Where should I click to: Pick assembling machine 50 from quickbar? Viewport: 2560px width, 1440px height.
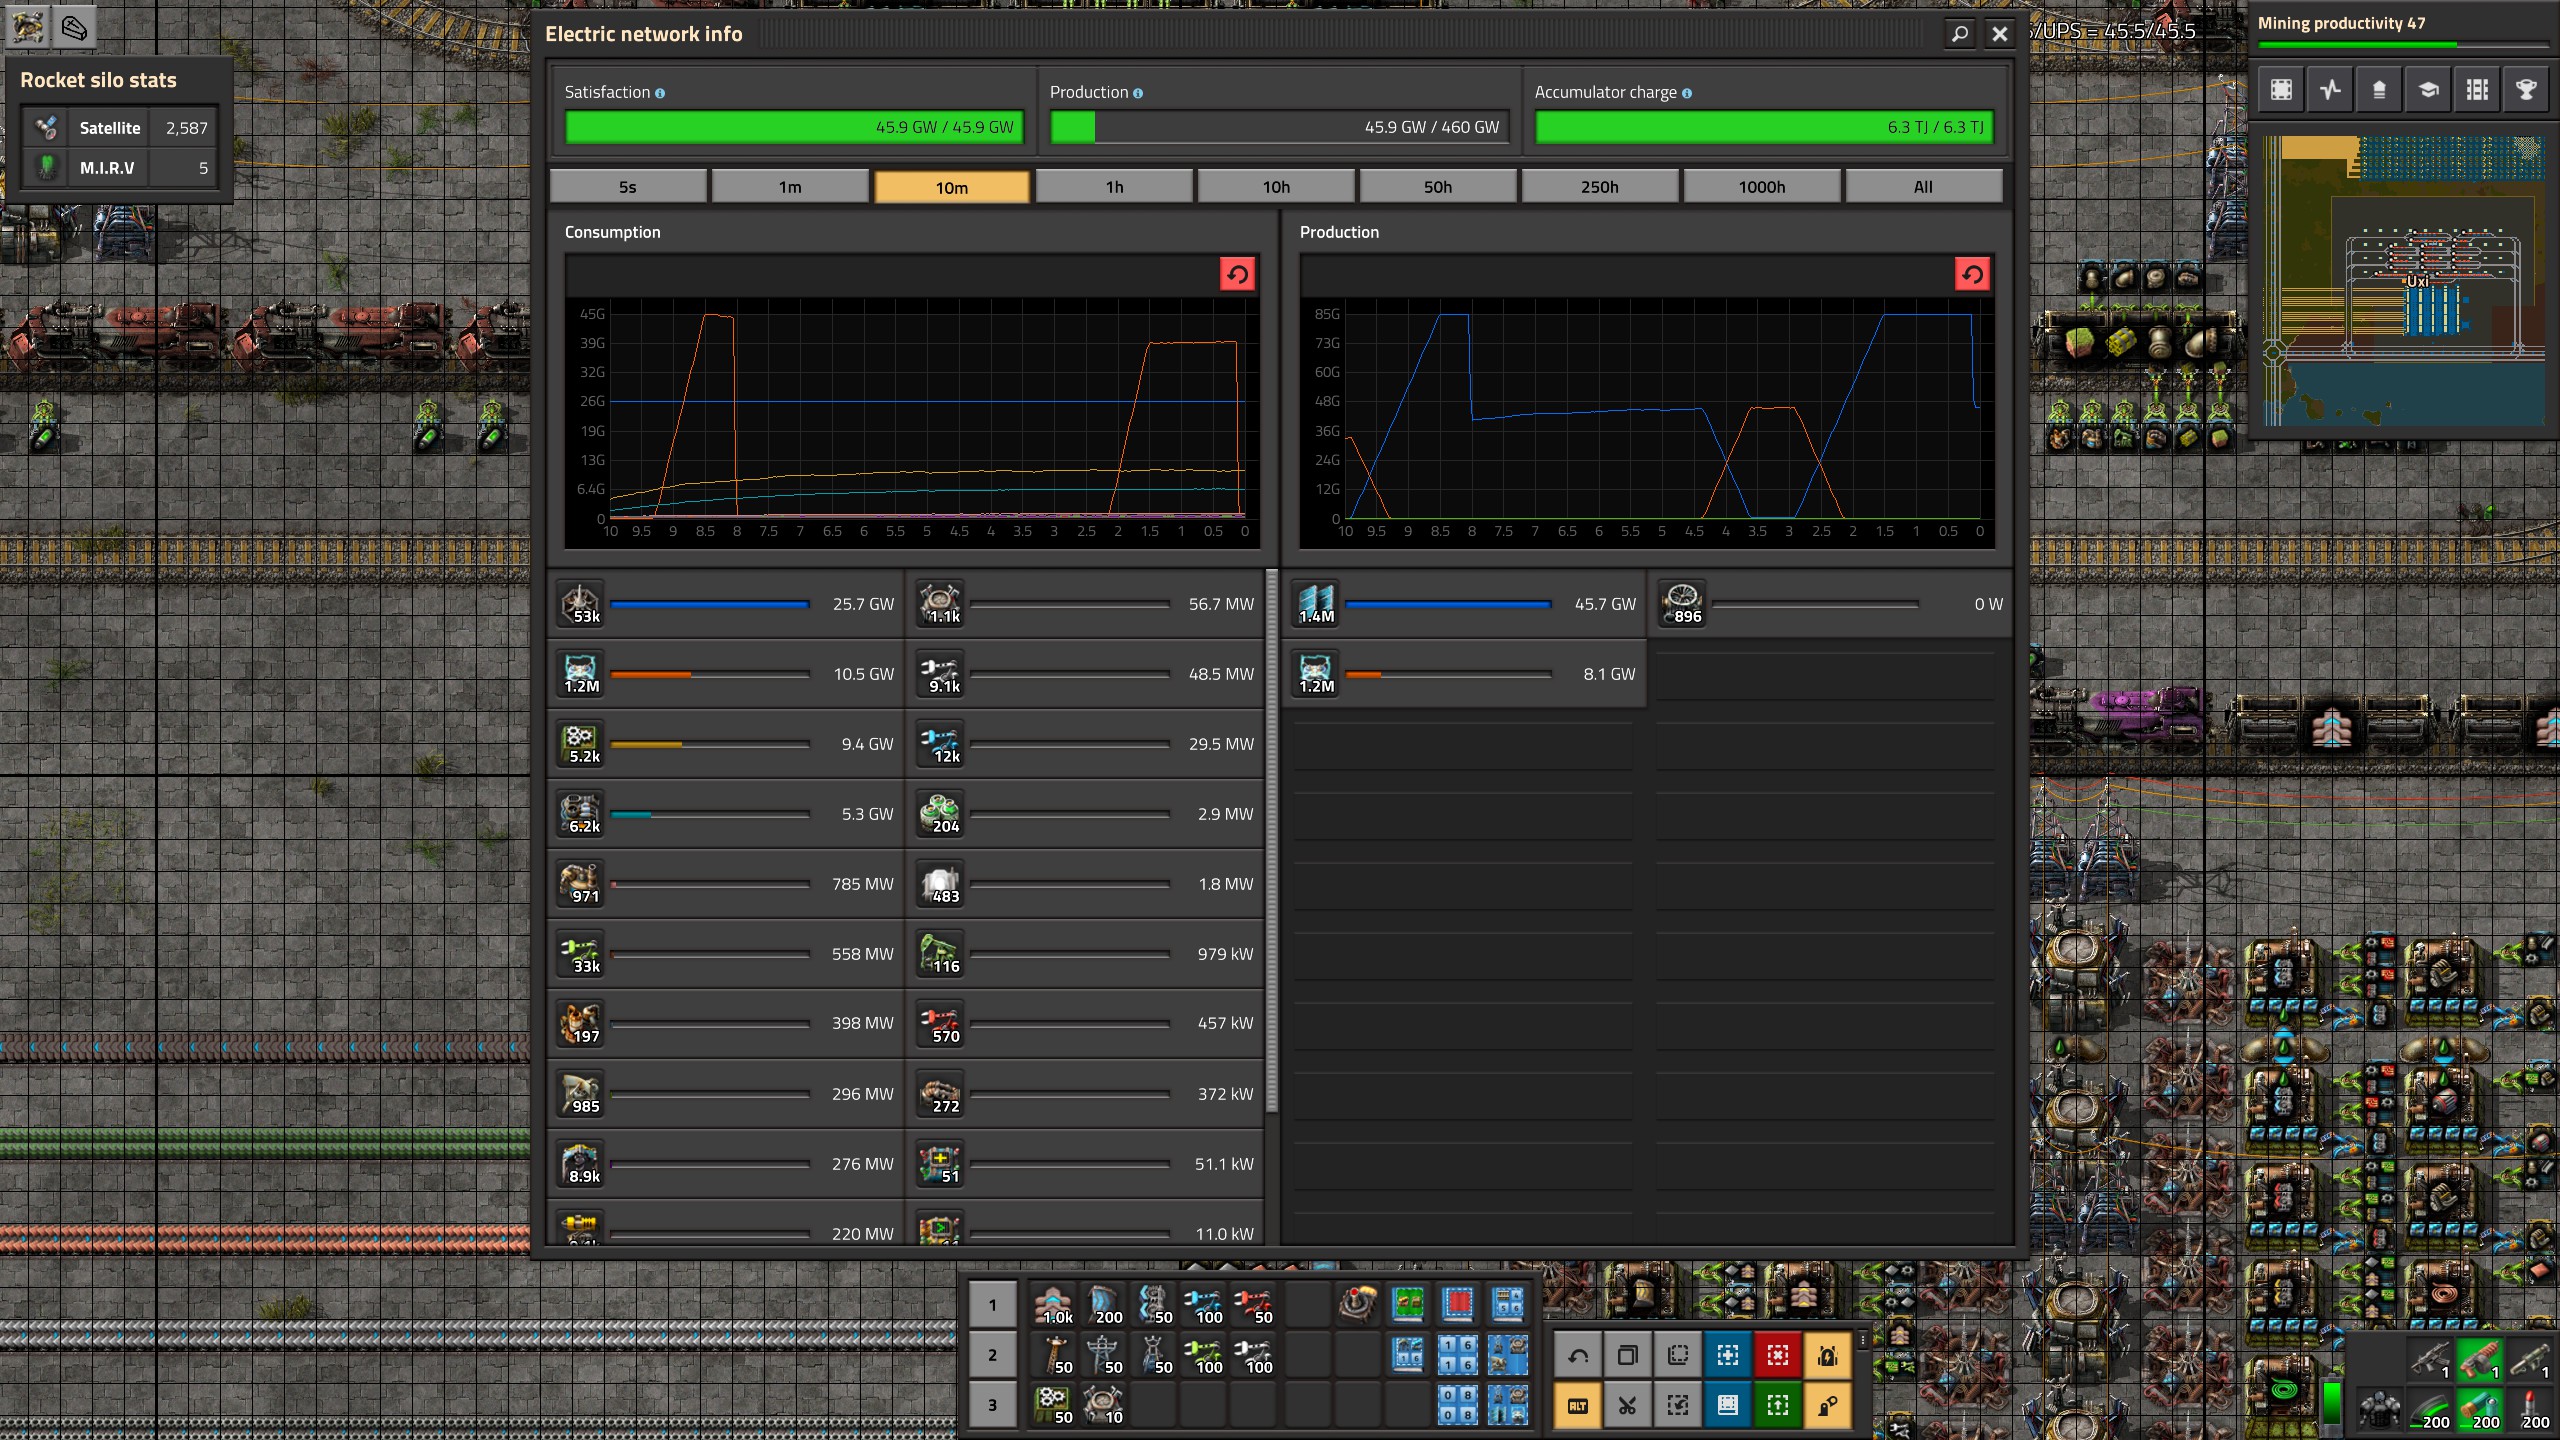point(1054,1405)
